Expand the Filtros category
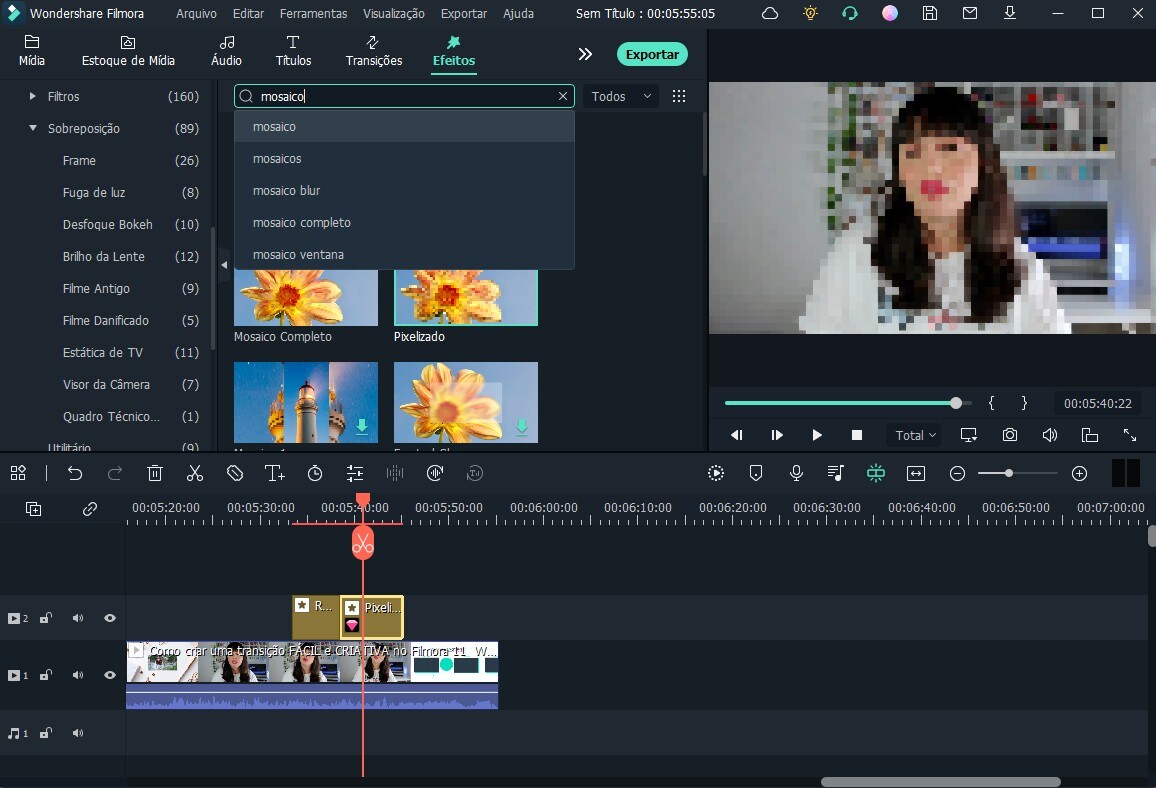The image size is (1156, 788). pyautogui.click(x=33, y=97)
